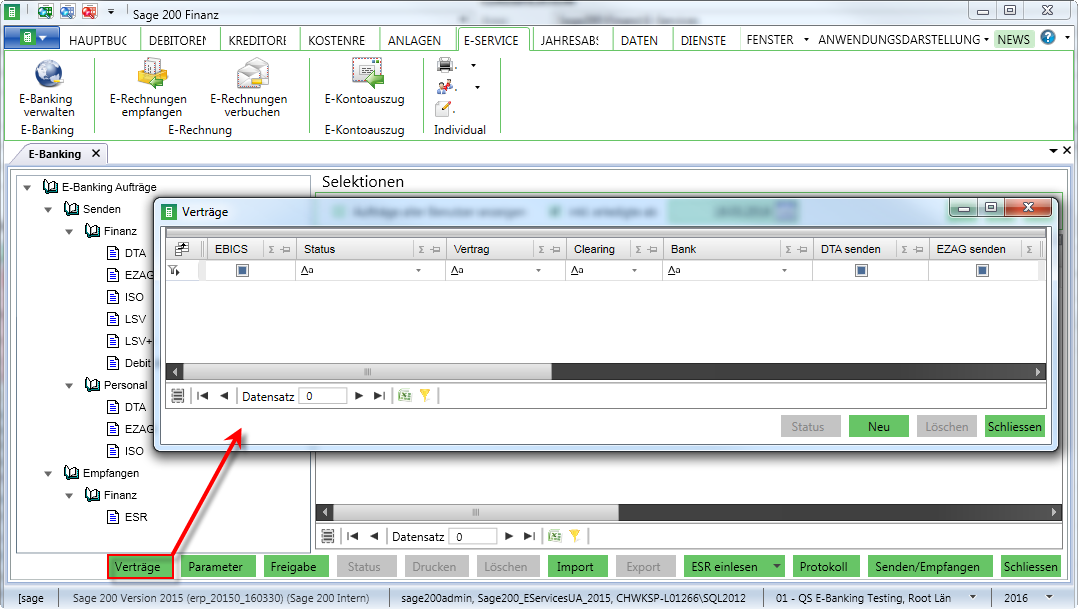Image resolution: width=1078 pixels, height=609 pixels.
Task: Open the Vertrag column filter dropdown
Action: 538,271
